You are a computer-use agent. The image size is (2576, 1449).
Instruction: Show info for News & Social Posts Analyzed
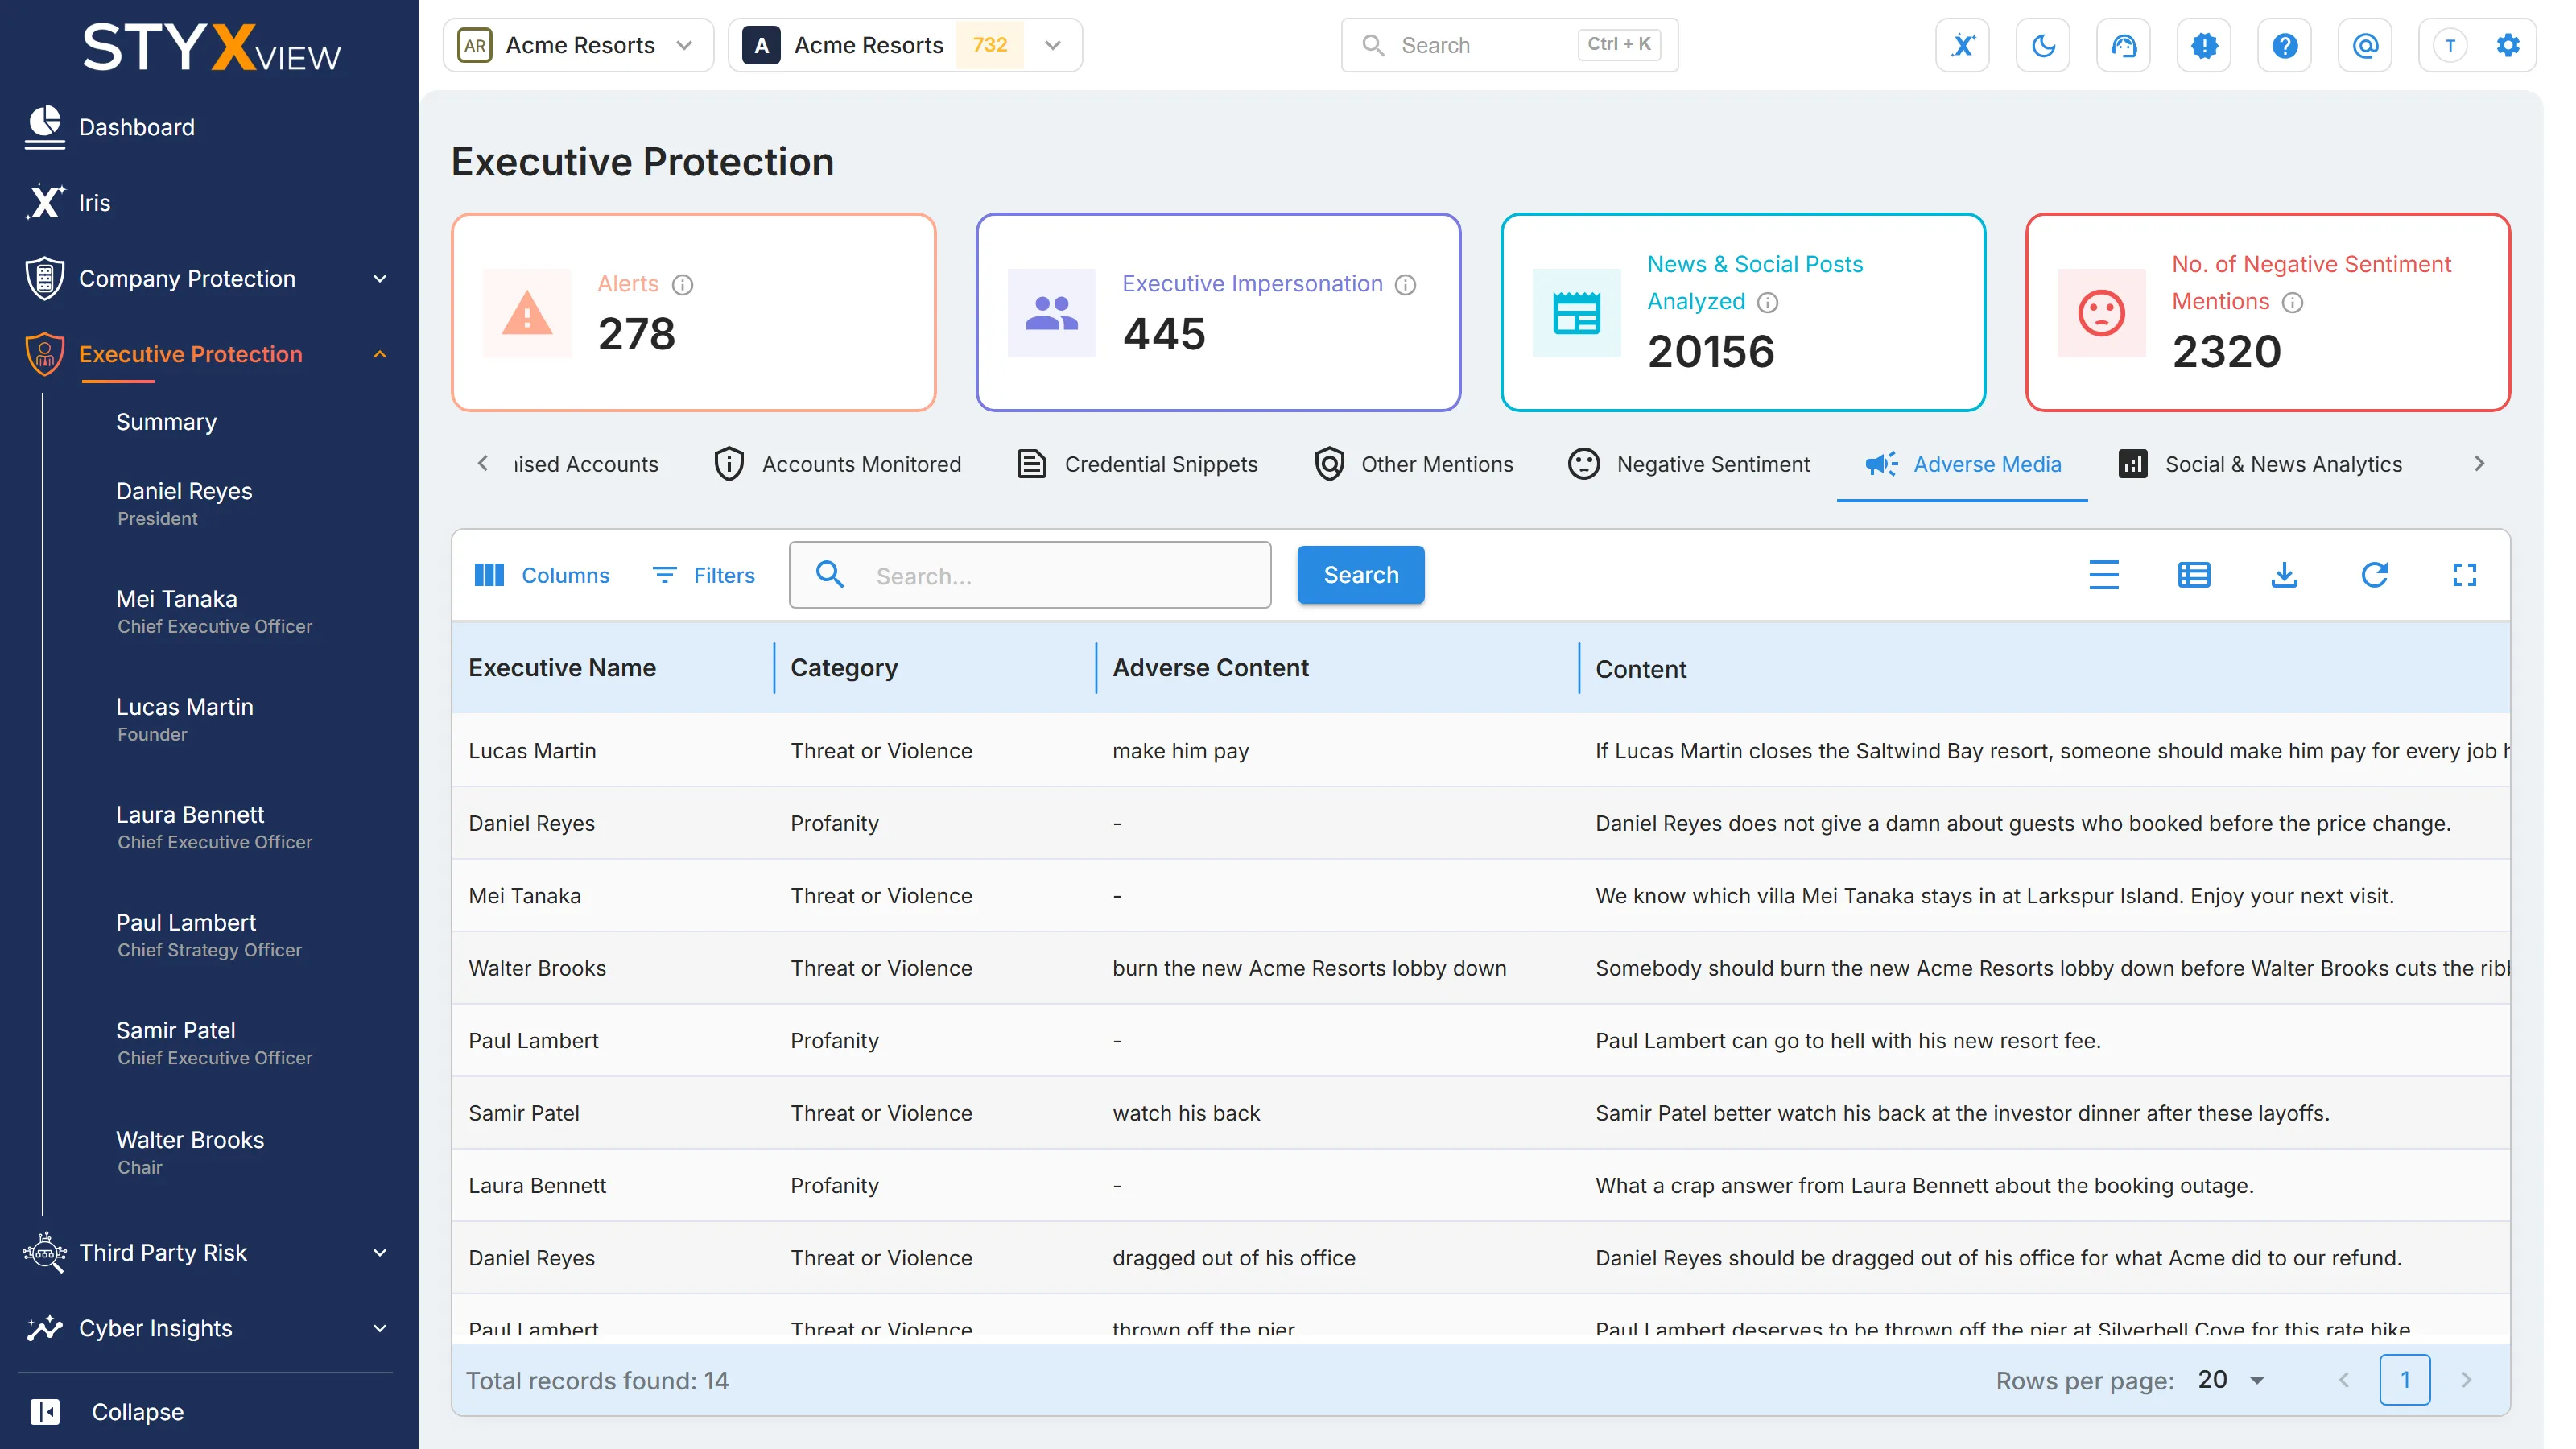tap(1768, 302)
